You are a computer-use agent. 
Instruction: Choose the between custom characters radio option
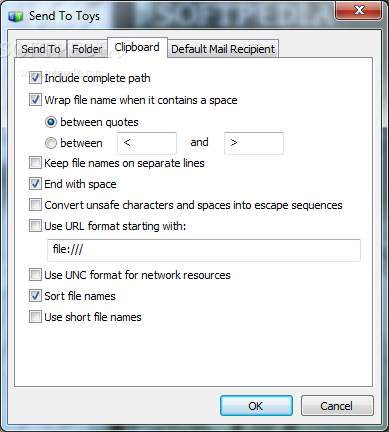click(x=51, y=143)
